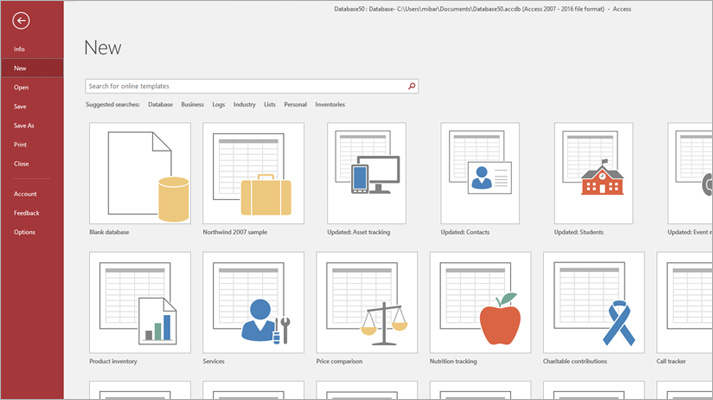
Task: Open the Northwind 2007 sample template
Action: point(253,173)
